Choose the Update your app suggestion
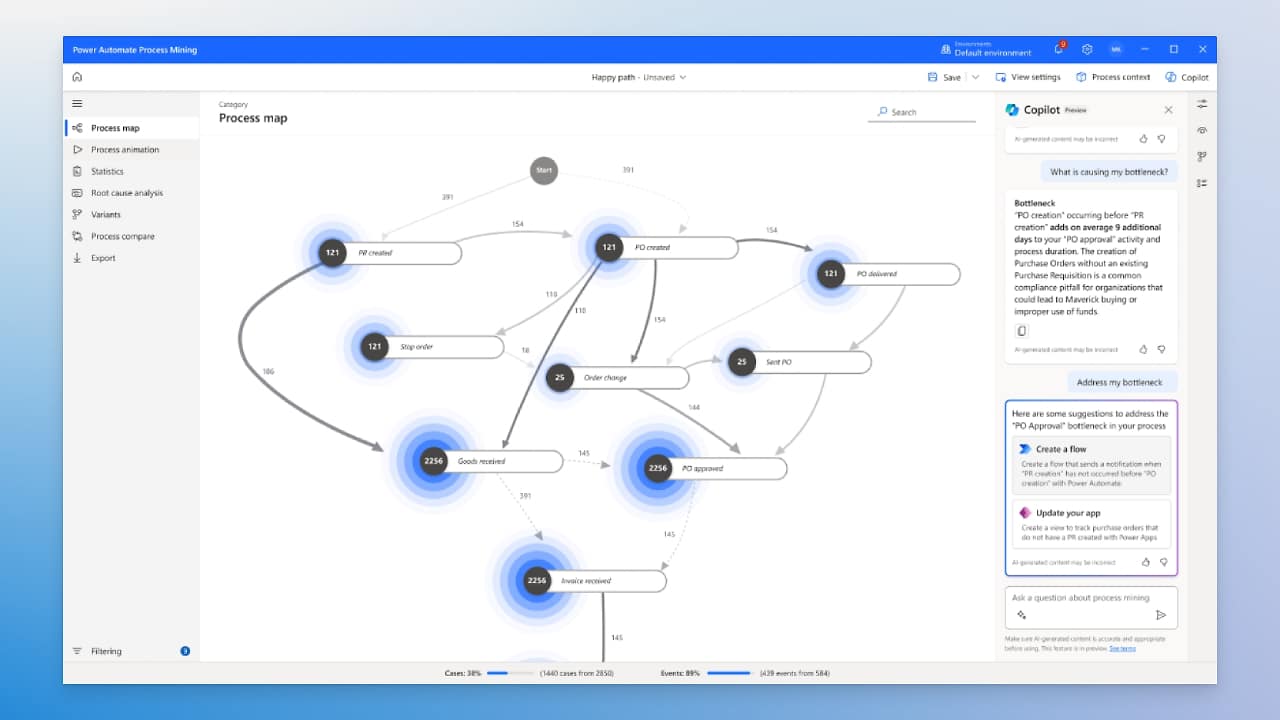Image resolution: width=1280 pixels, height=720 pixels. click(1091, 525)
